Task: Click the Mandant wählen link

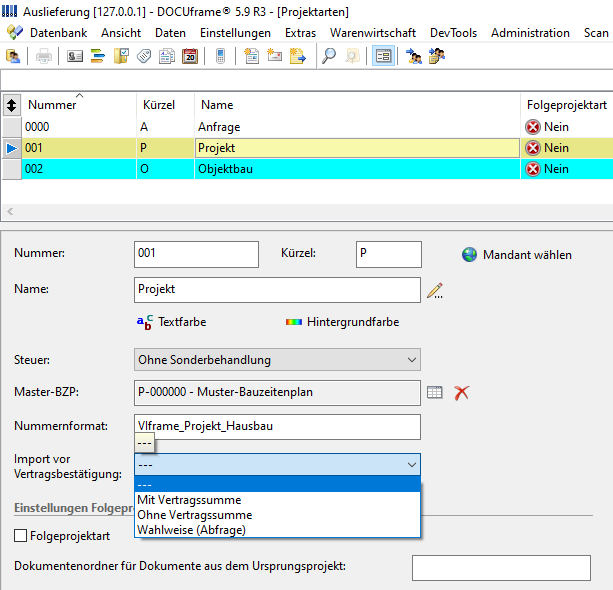Action: click(x=527, y=255)
